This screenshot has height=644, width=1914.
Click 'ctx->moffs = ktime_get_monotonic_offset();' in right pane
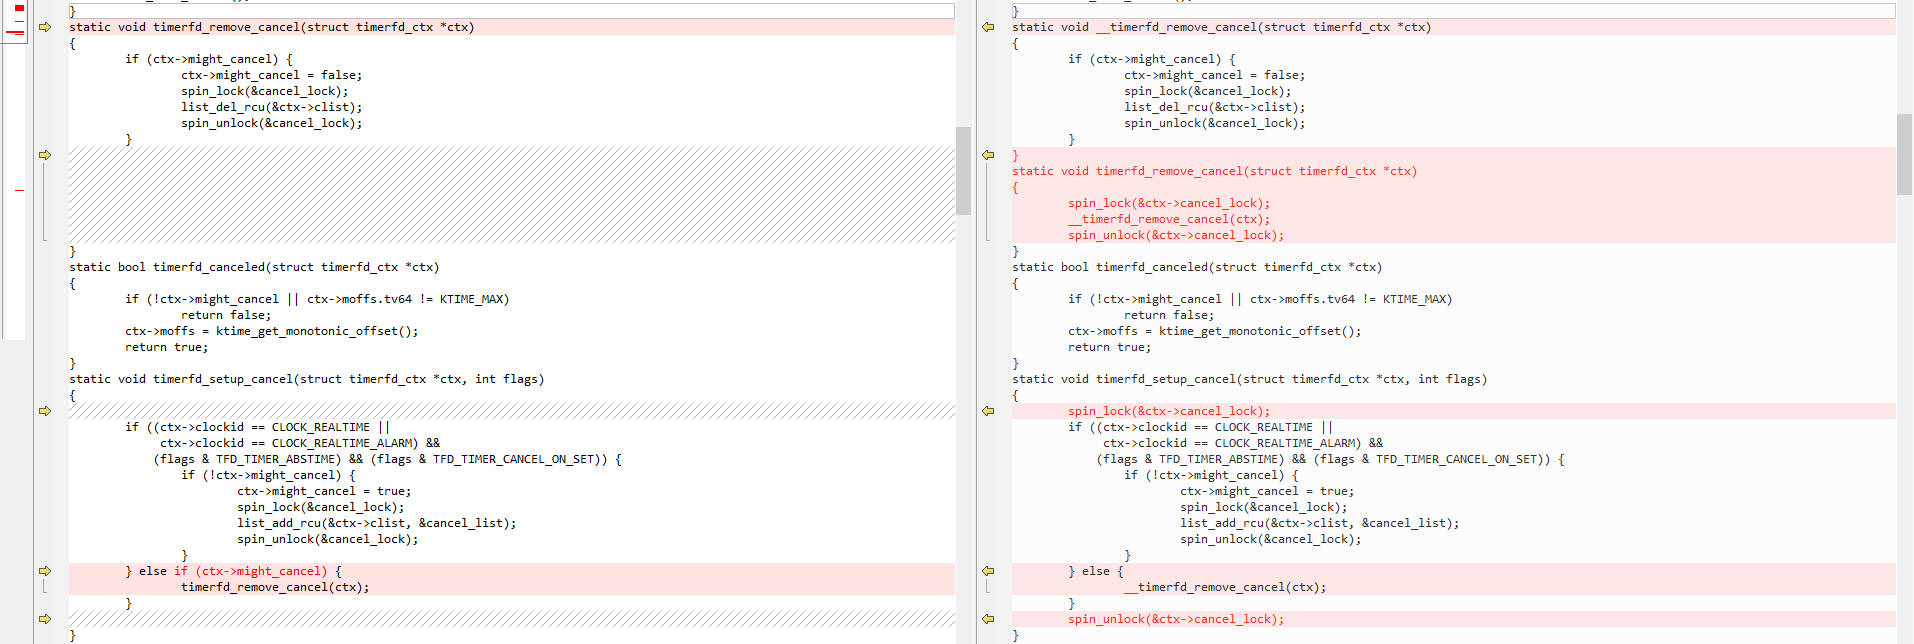tap(1214, 331)
